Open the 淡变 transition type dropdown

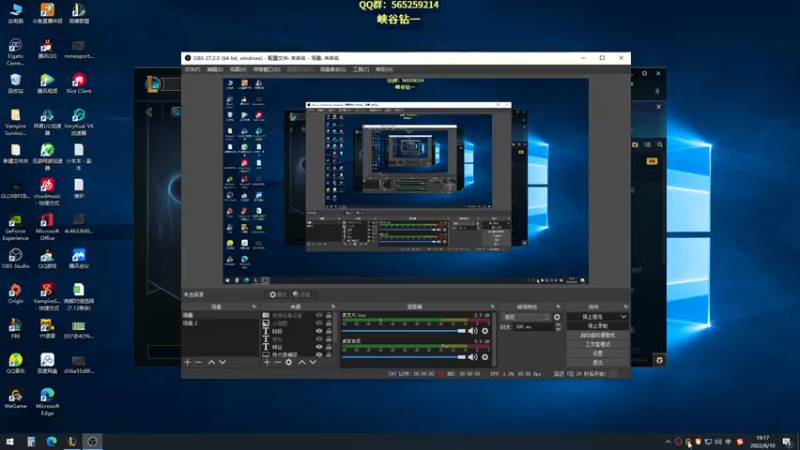coord(526,317)
